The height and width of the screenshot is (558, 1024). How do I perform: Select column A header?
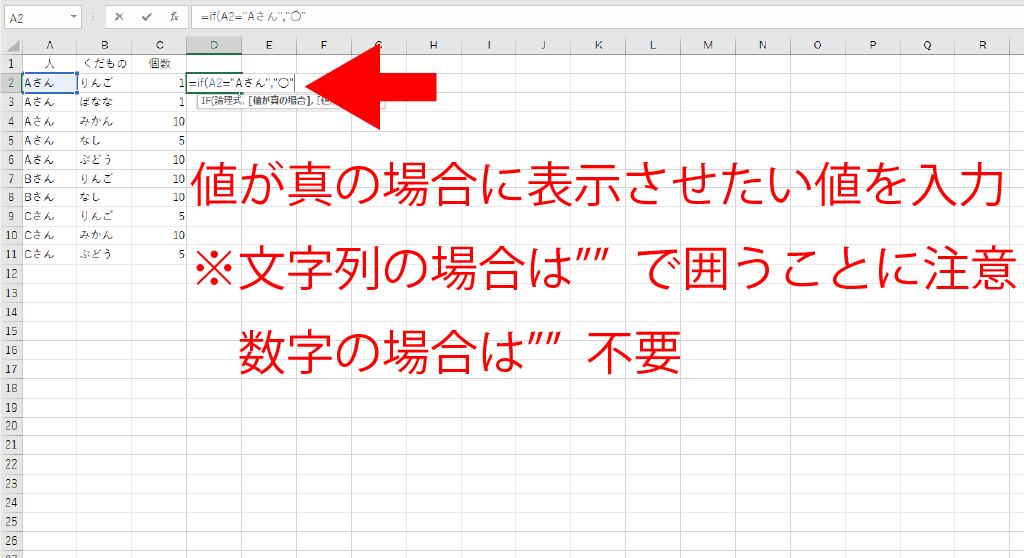[x=50, y=45]
